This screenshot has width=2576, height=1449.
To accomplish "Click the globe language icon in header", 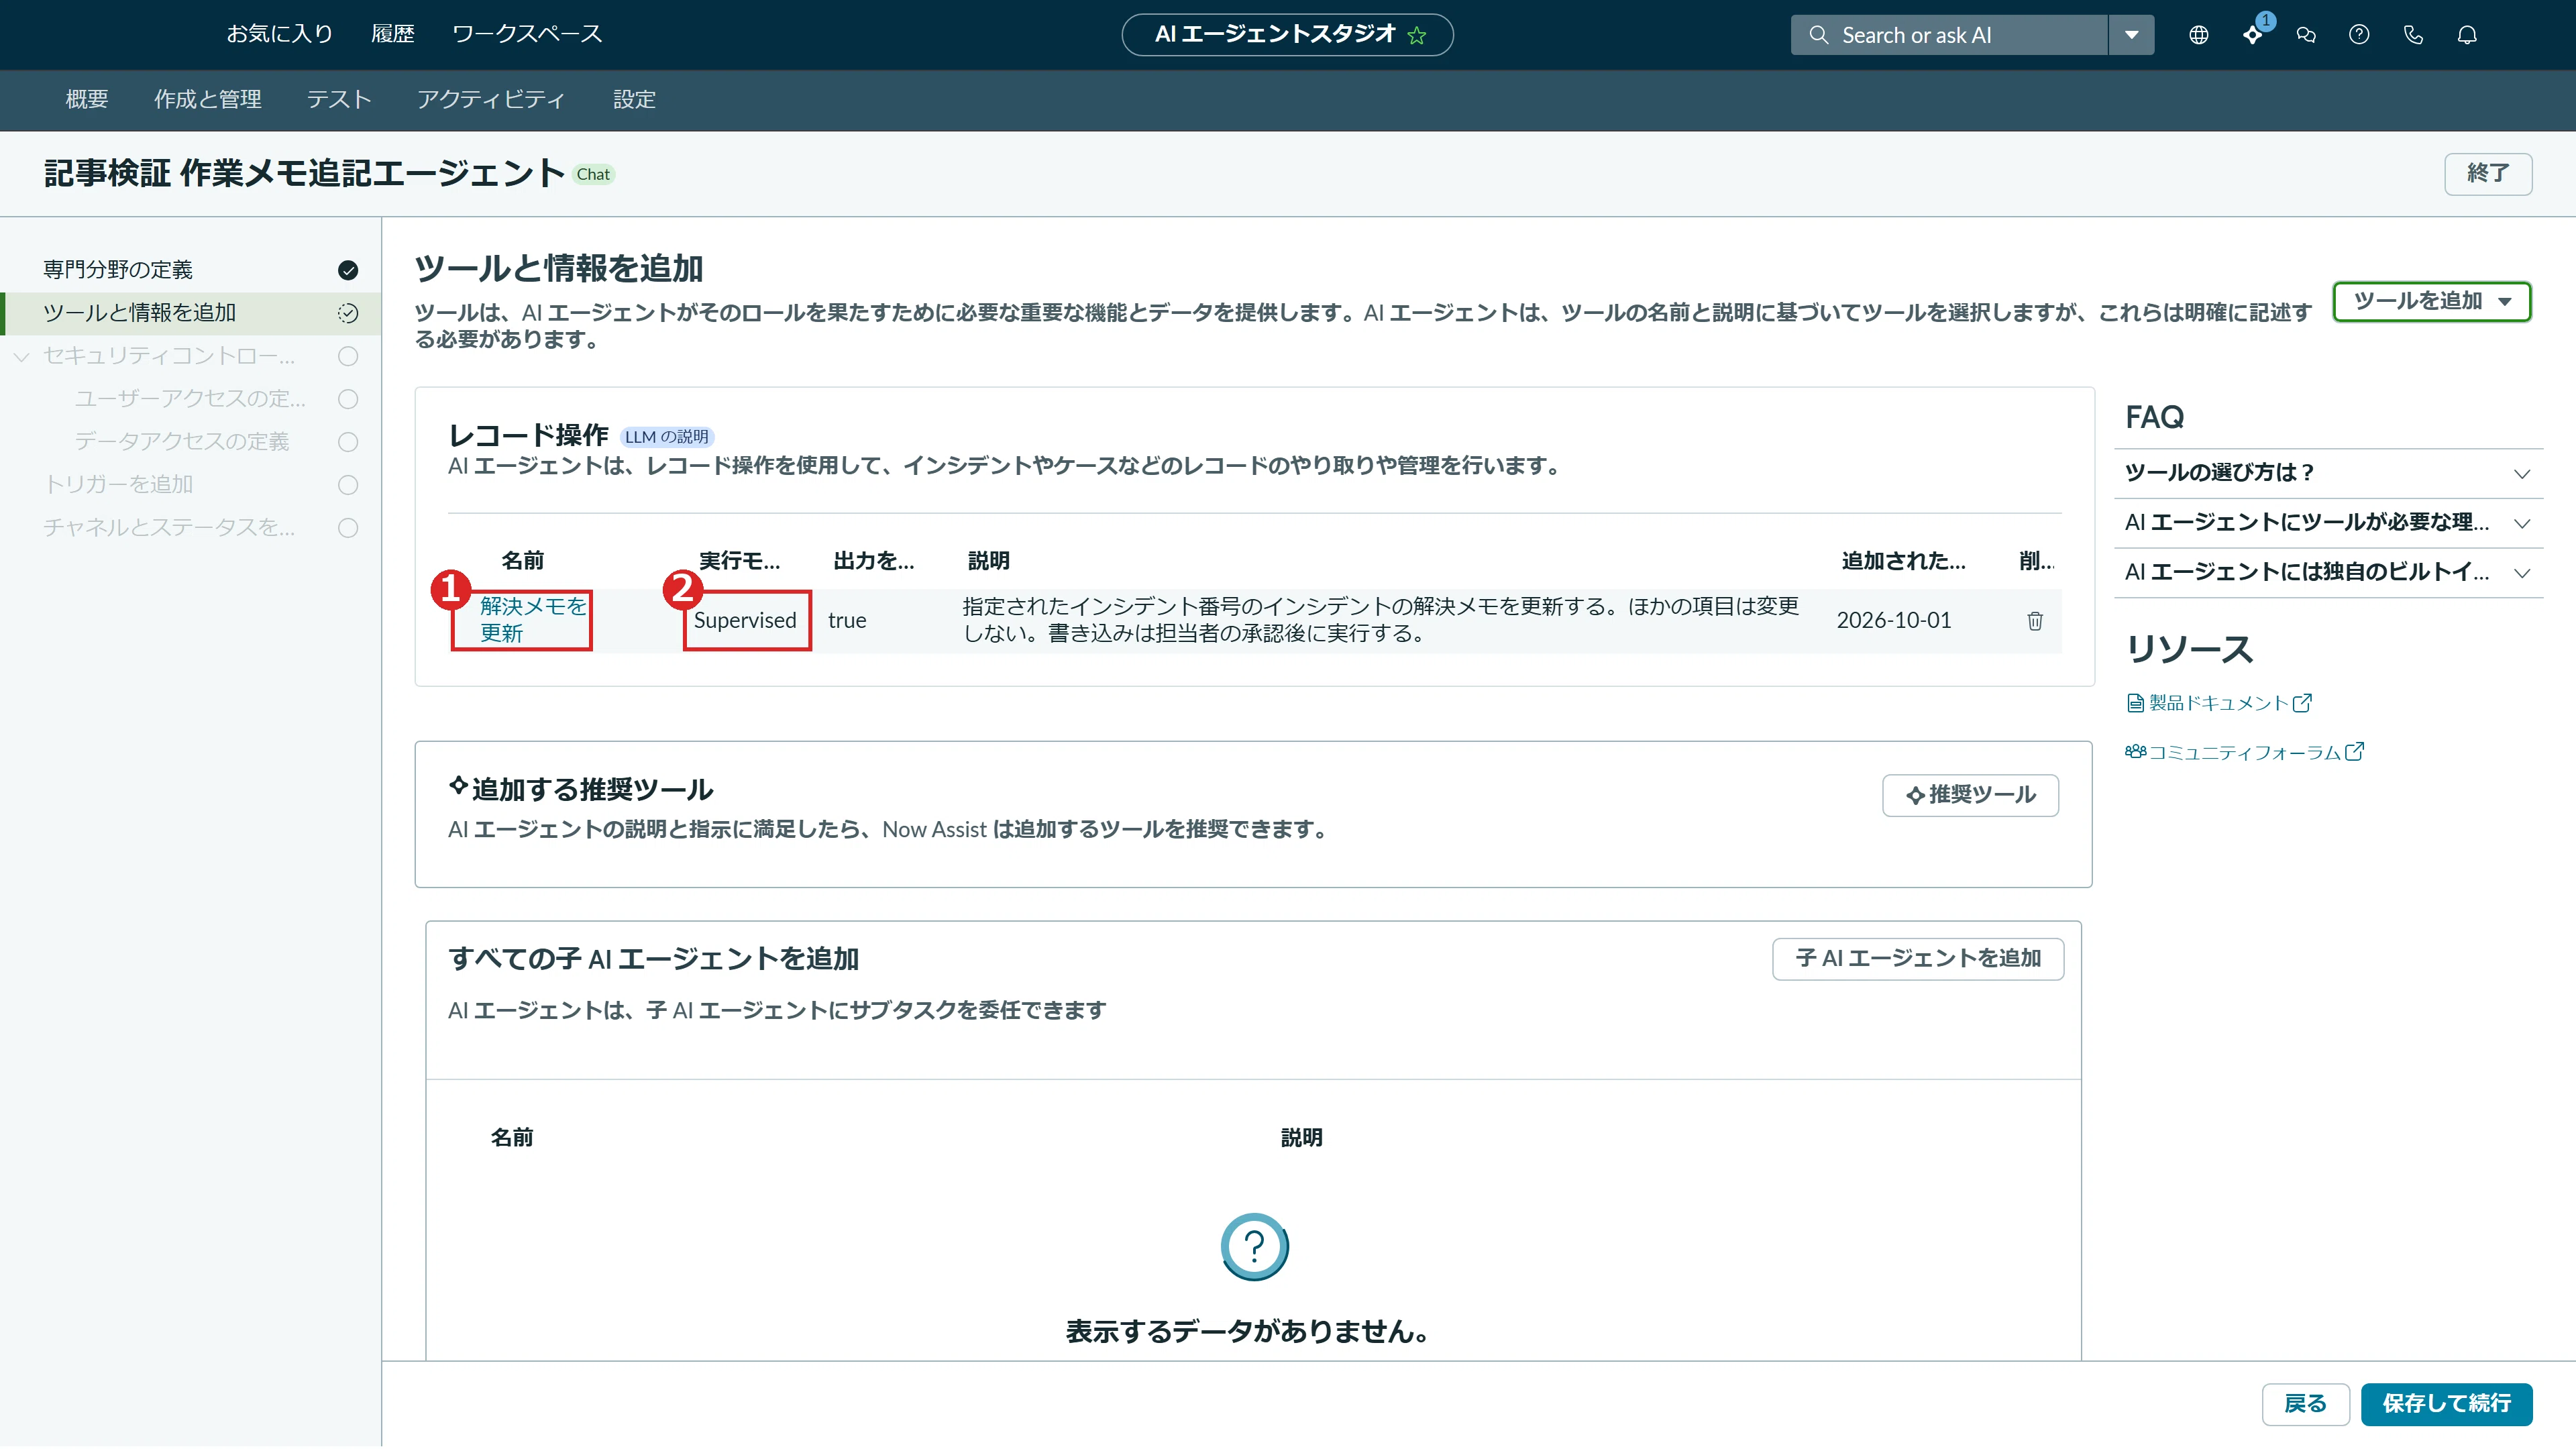I will [2198, 35].
